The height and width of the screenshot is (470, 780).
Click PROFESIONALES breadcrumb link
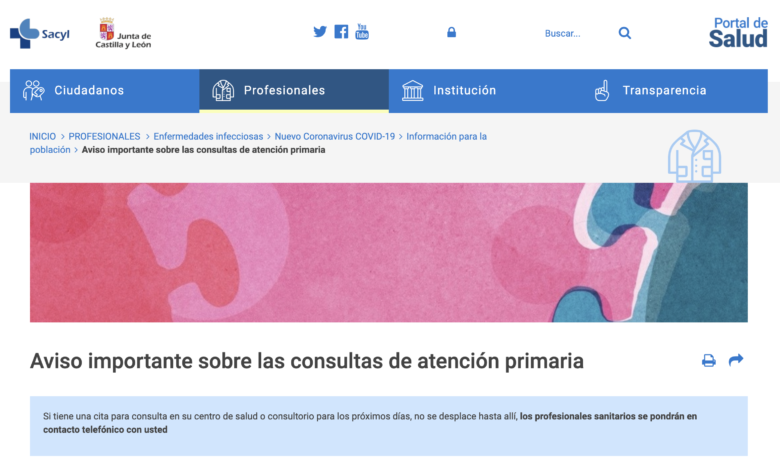point(104,136)
